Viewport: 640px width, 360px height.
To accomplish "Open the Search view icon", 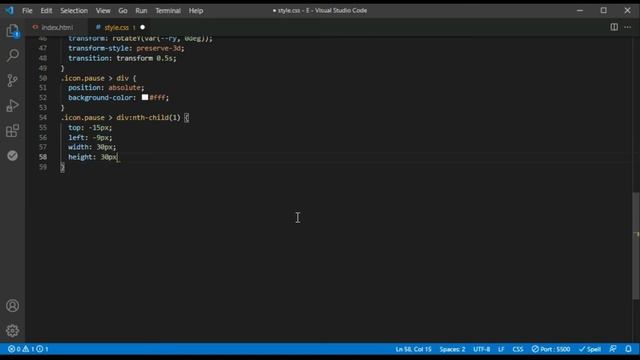I will click(x=13, y=55).
